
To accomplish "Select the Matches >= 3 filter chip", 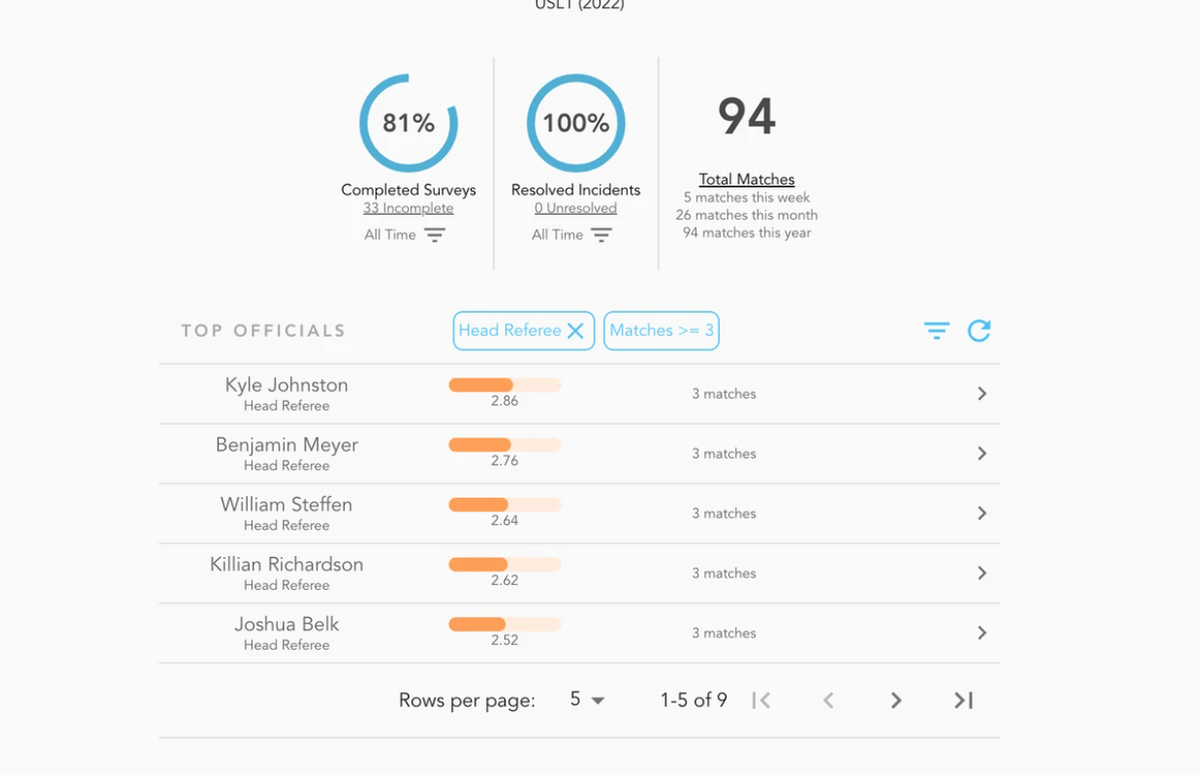I will [661, 331].
